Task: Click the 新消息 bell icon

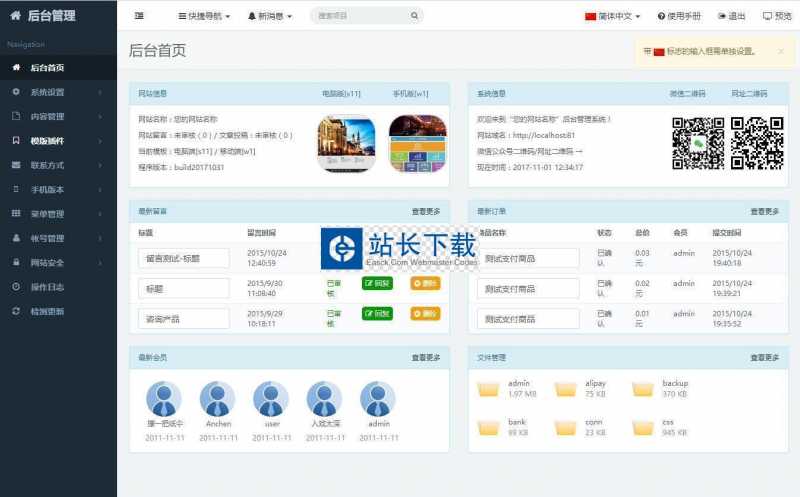Action: [x=252, y=16]
